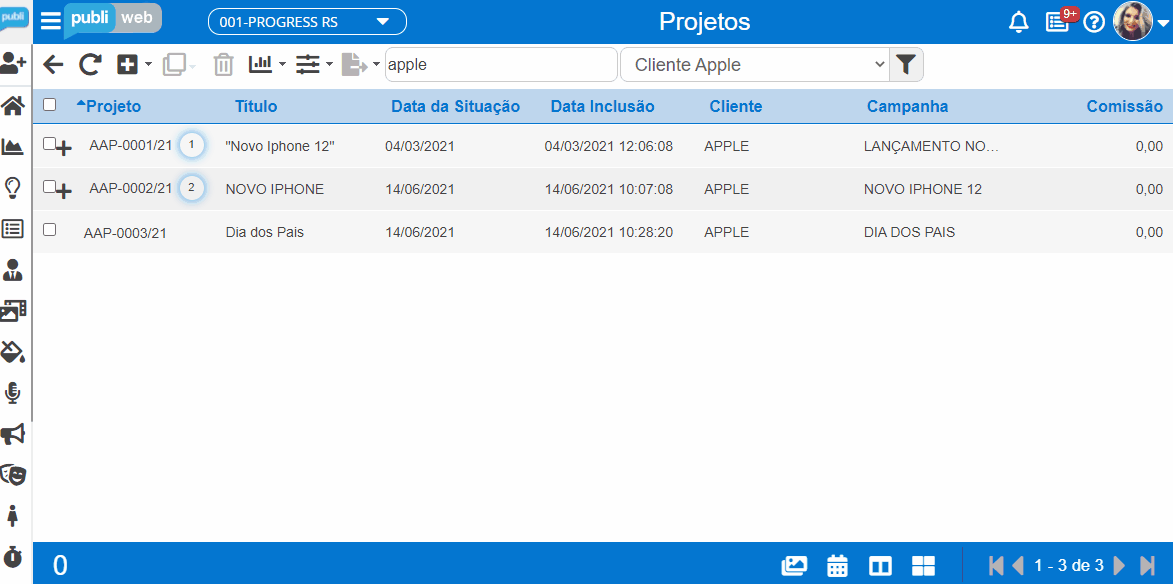Open stopwatch icon in sidebar

(13, 556)
